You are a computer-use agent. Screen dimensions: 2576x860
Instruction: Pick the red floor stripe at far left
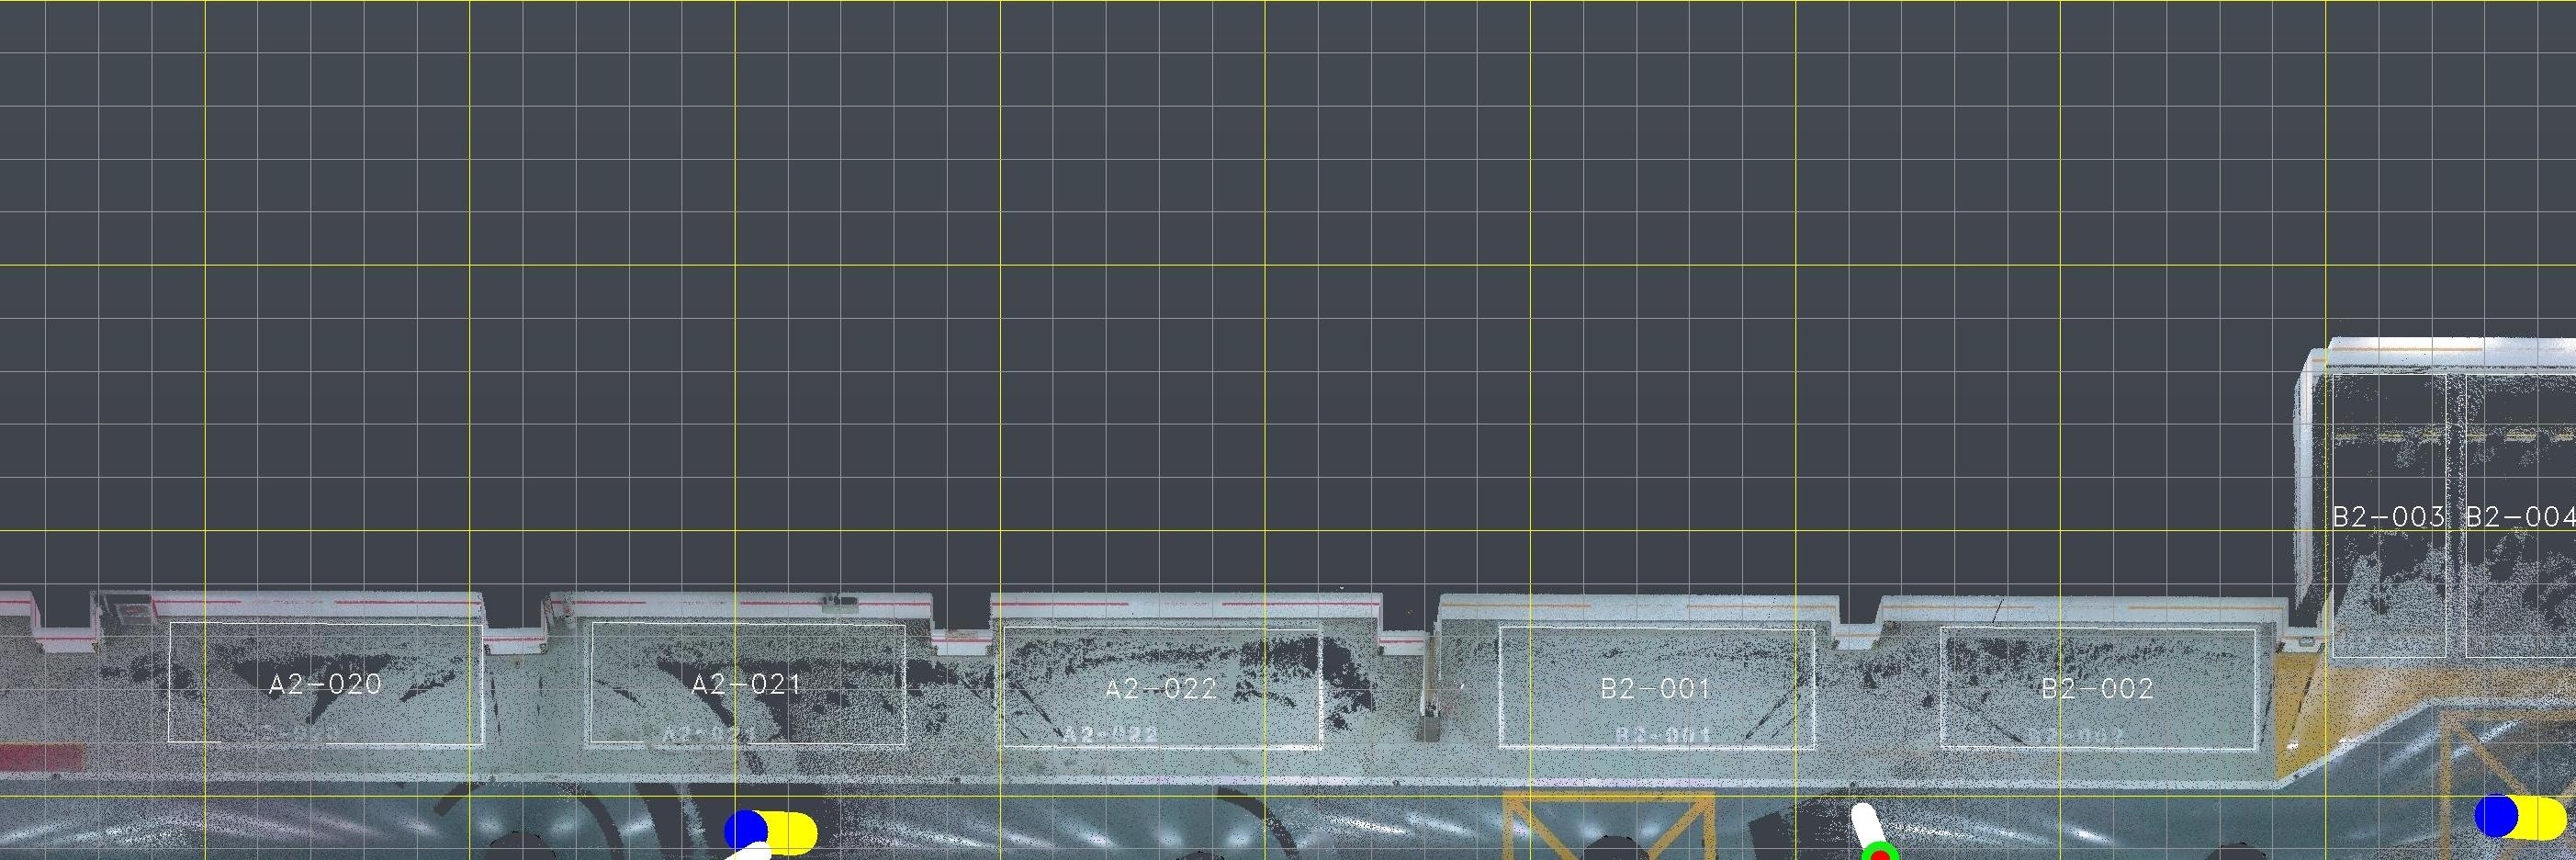40,756
